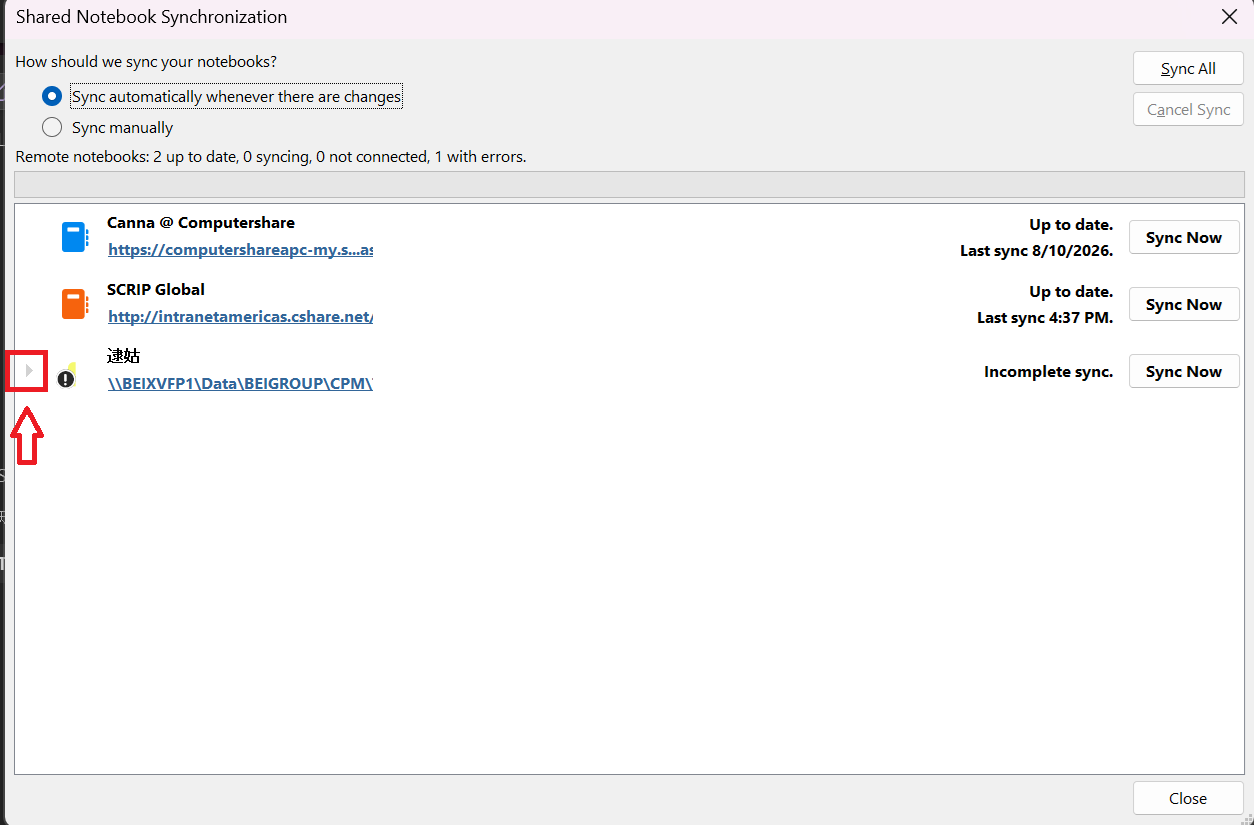The width and height of the screenshot is (1254, 825).
Task: Click the Incomplete sync. status text
Action: coord(1048,372)
